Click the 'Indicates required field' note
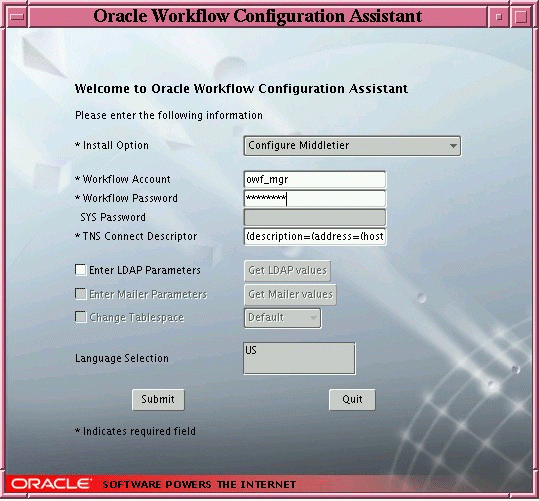The height and width of the screenshot is (501, 539). 135,431
